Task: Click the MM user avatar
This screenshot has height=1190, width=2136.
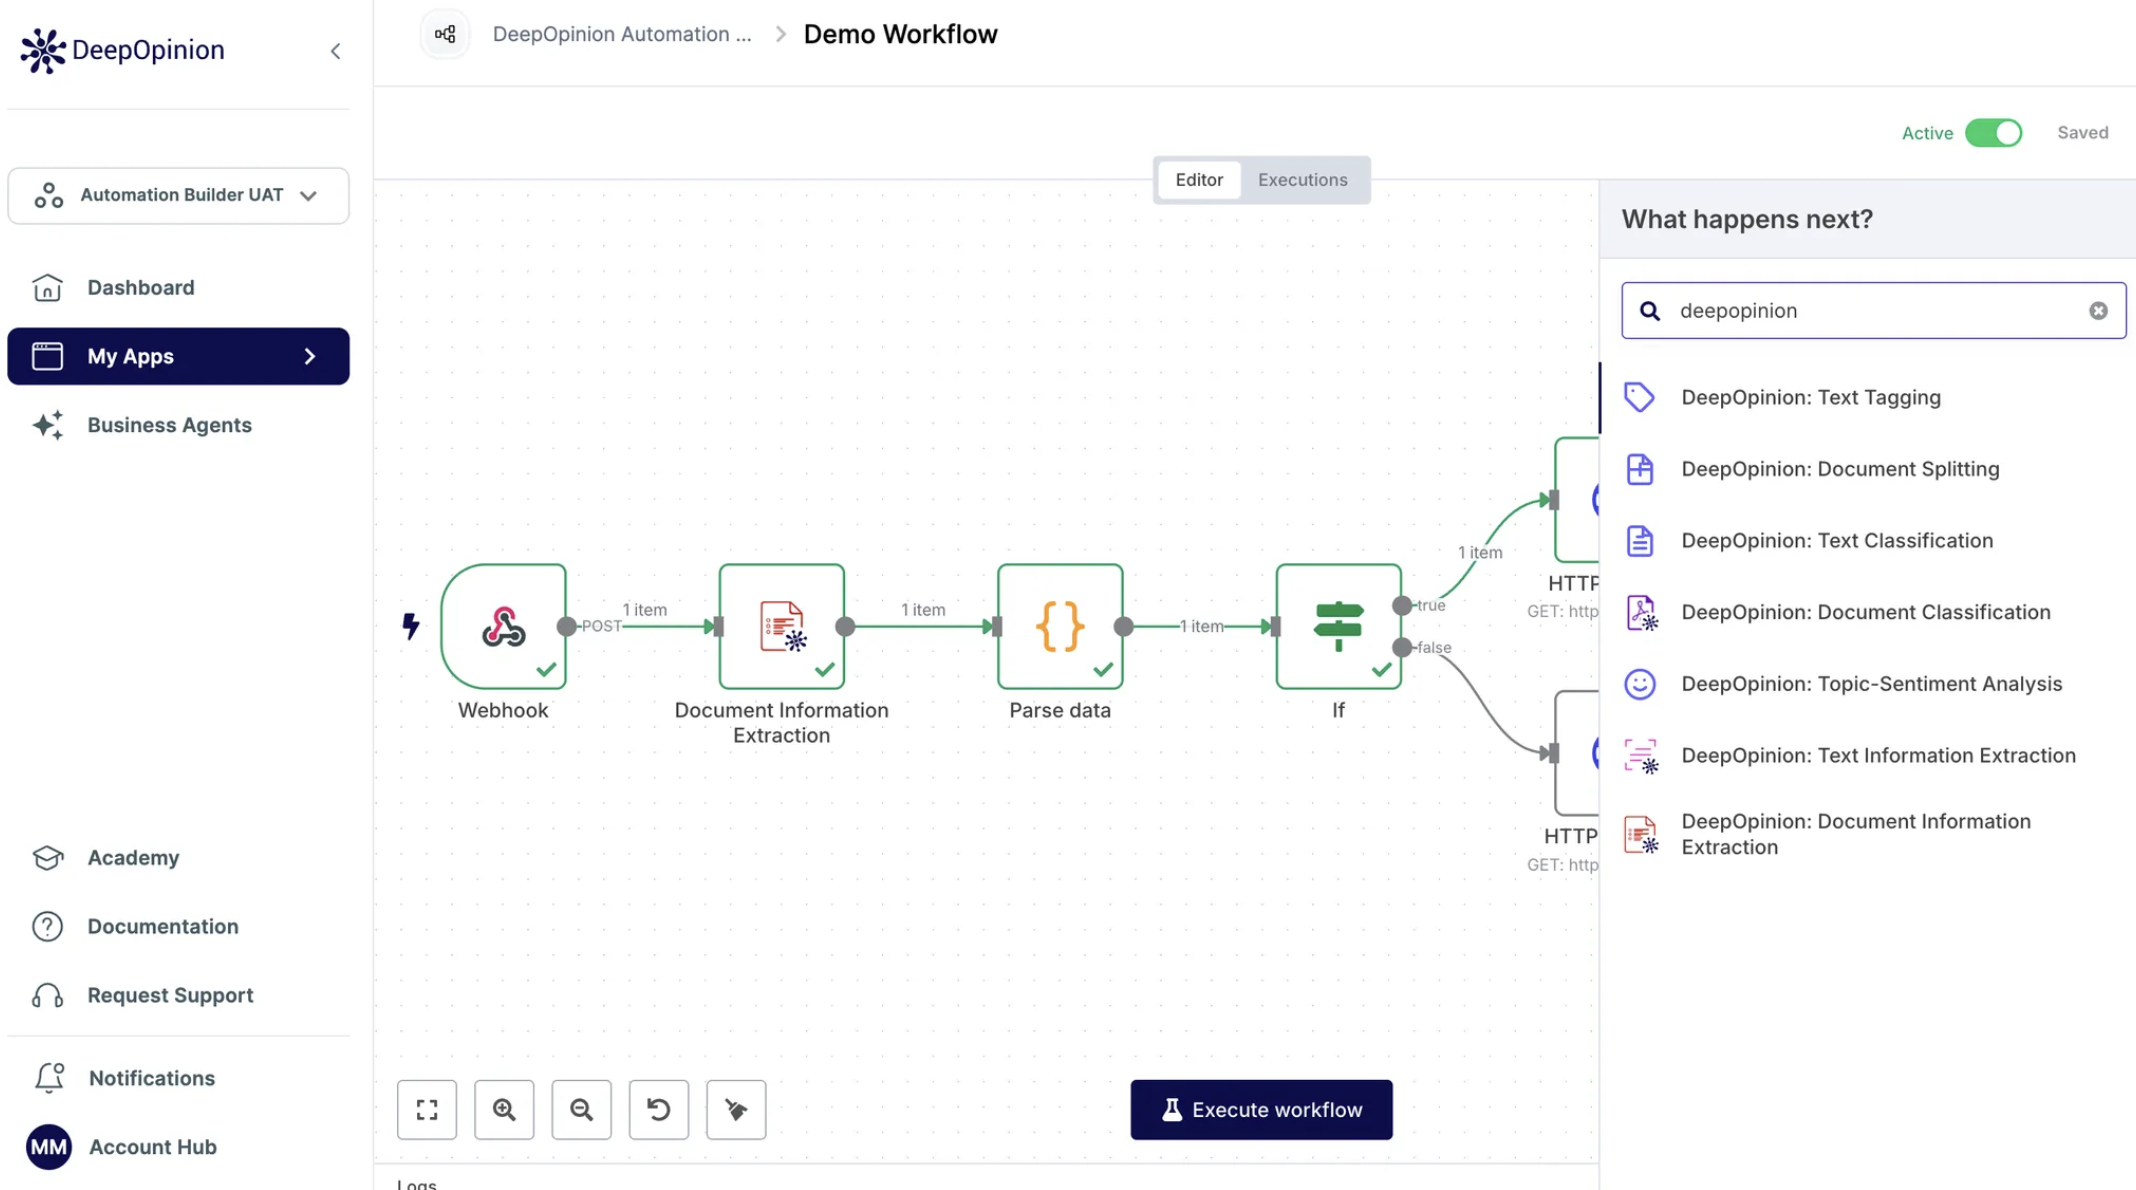Action: tap(48, 1147)
